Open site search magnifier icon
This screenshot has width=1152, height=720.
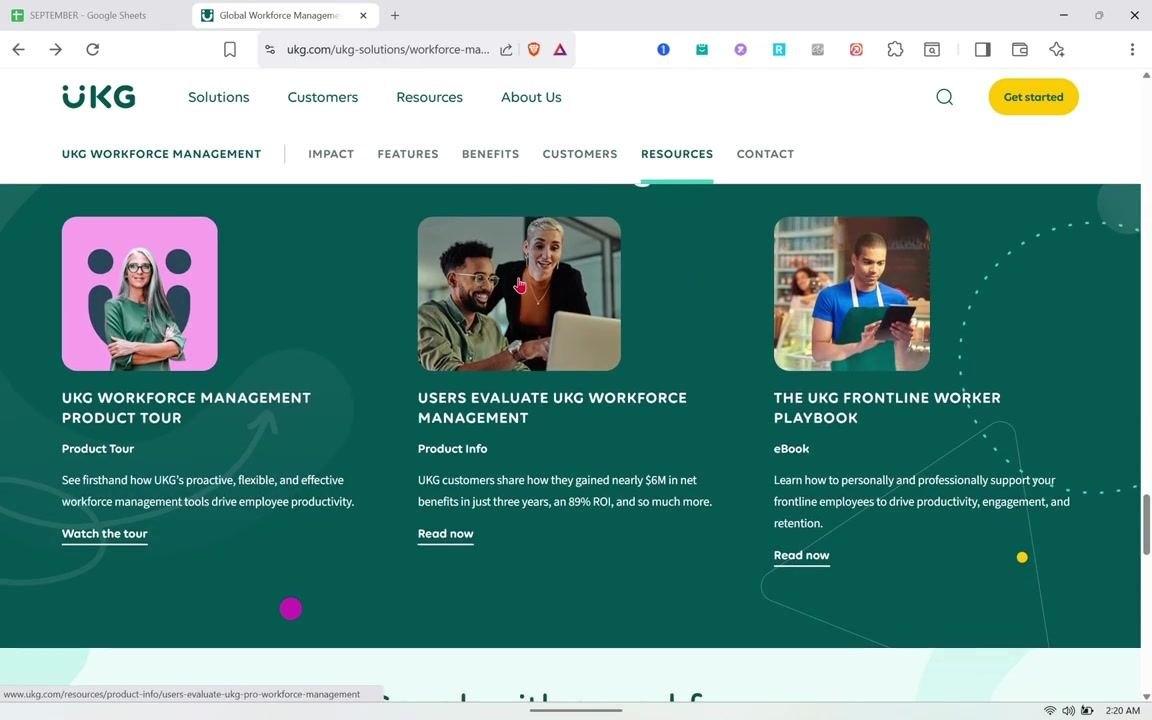tap(945, 96)
